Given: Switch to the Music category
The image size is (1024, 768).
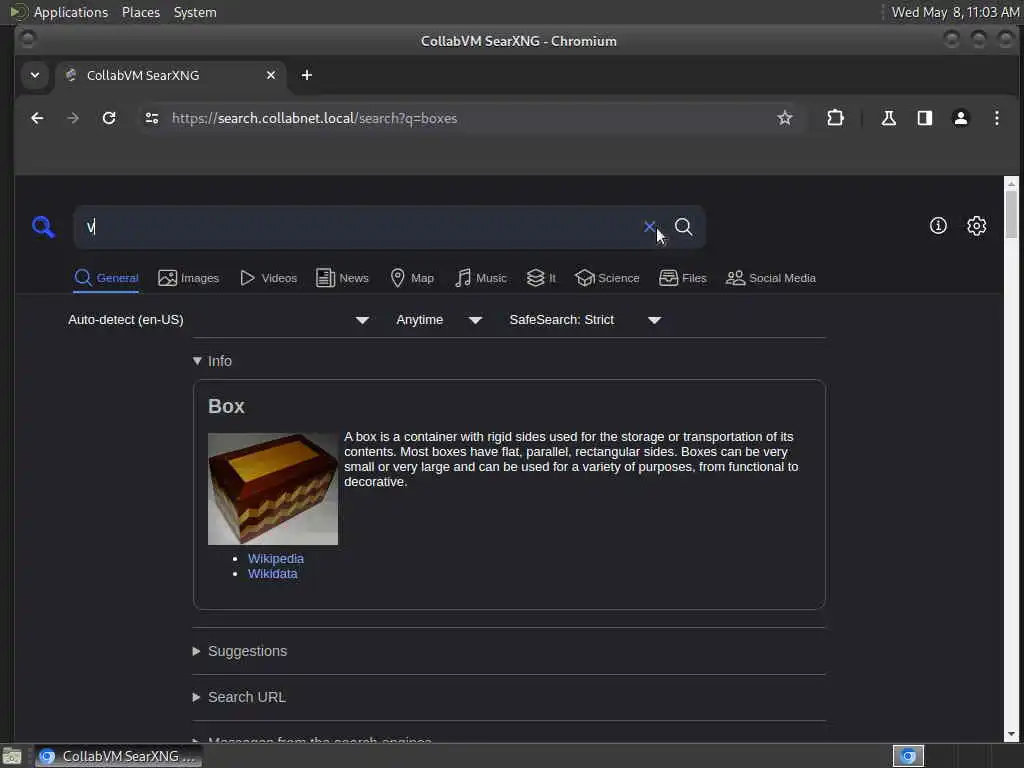Looking at the screenshot, I should [481, 278].
